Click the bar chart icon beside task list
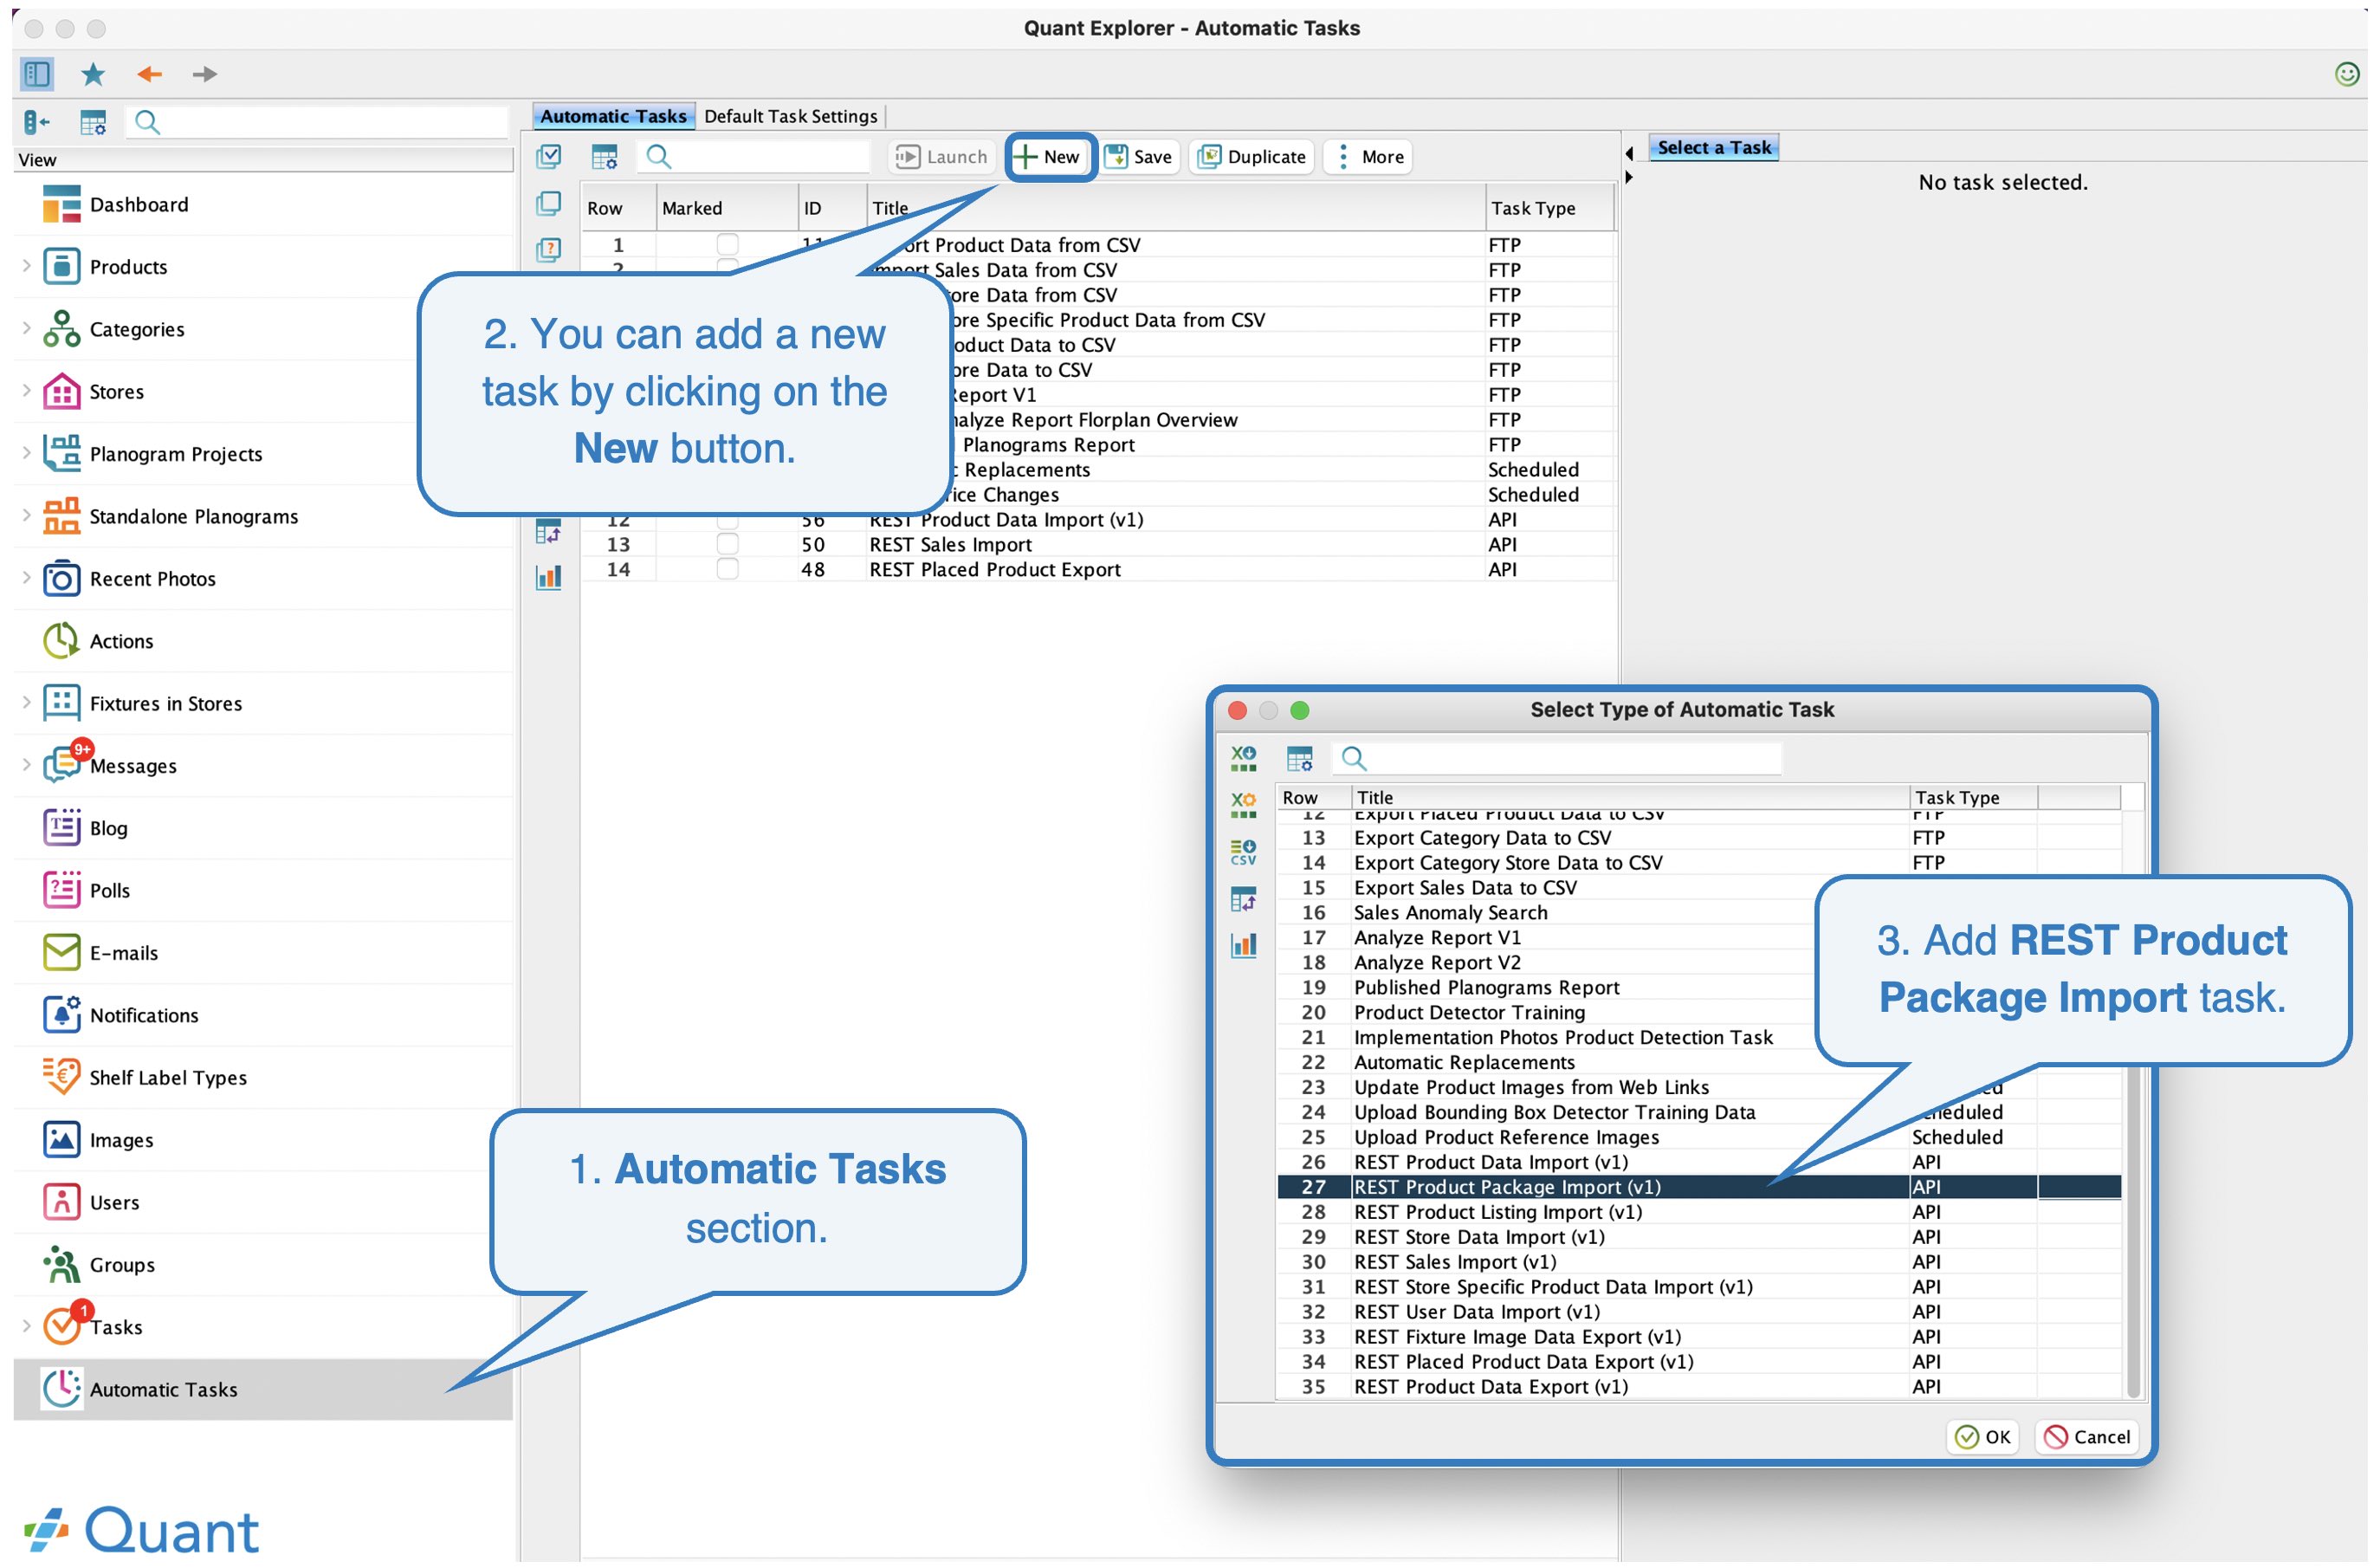This screenshot has width=2380, height=1568. coord(549,577)
